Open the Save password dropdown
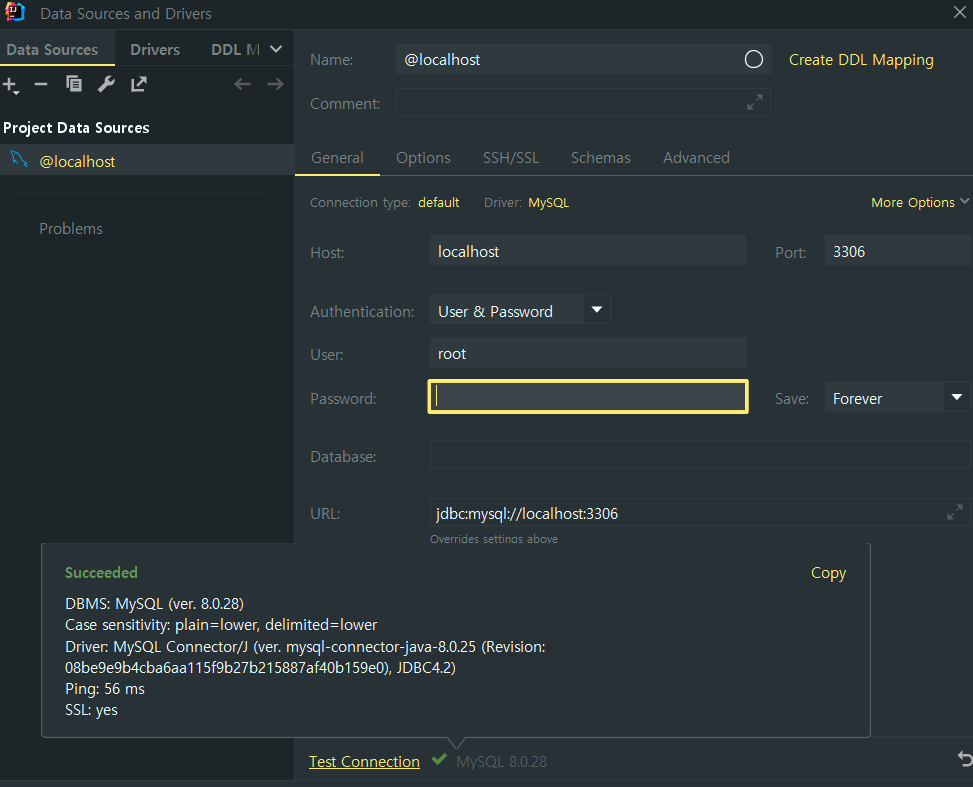Viewport: 973px width, 787px height. [956, 397]
